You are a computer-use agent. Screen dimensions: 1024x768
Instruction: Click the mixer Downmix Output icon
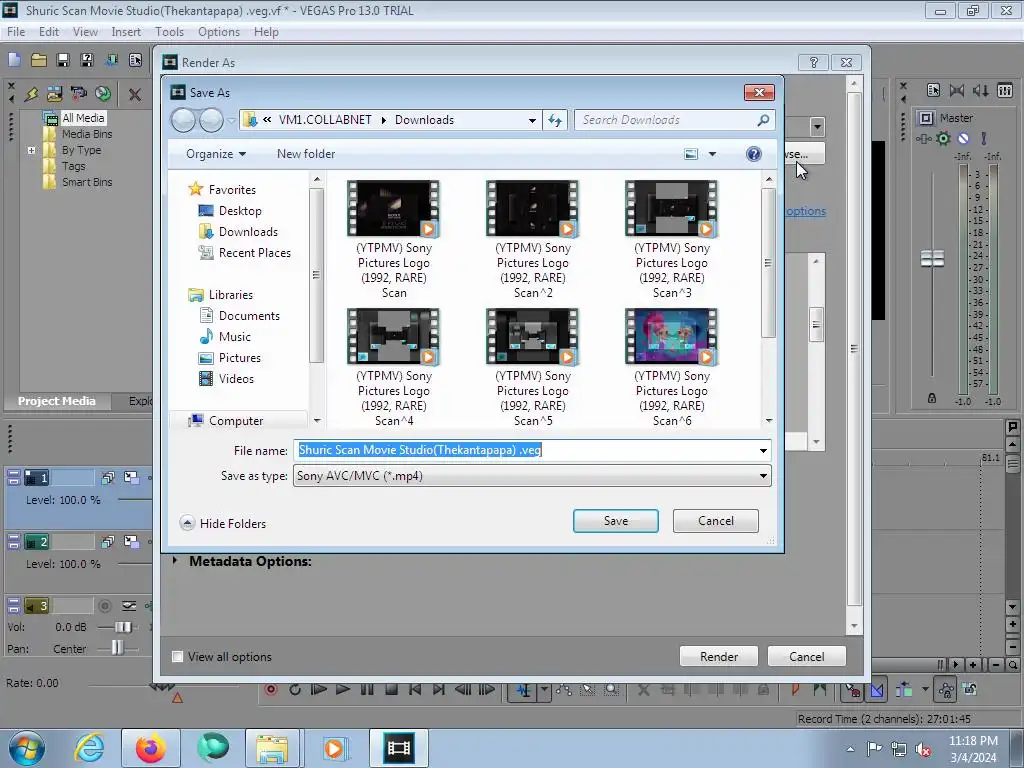pos(957,91)
